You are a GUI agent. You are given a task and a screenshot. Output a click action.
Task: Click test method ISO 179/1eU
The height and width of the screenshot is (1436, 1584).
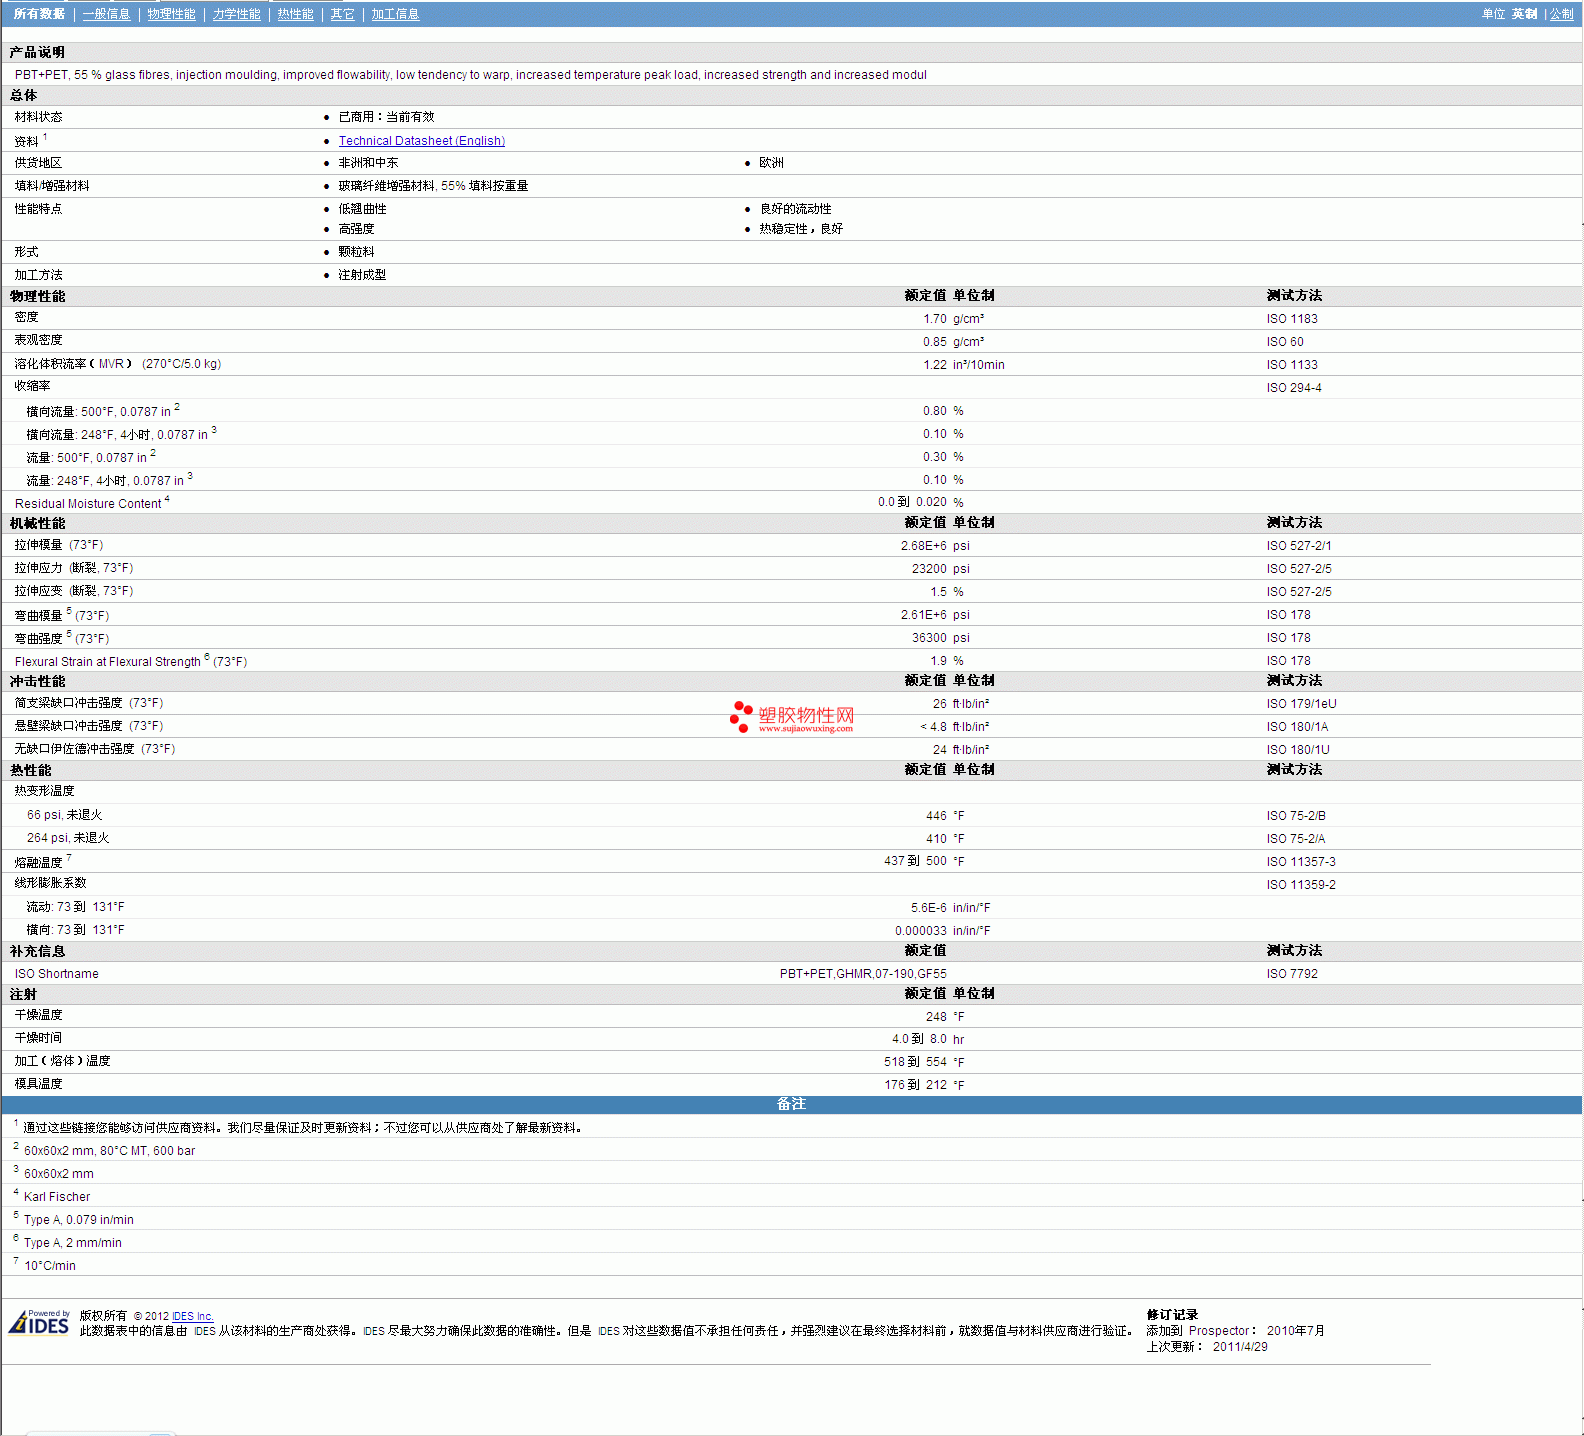click(1301, 704)
